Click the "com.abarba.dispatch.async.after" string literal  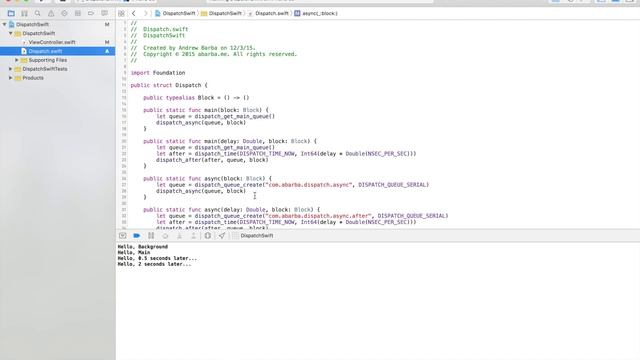coord(318,216)
